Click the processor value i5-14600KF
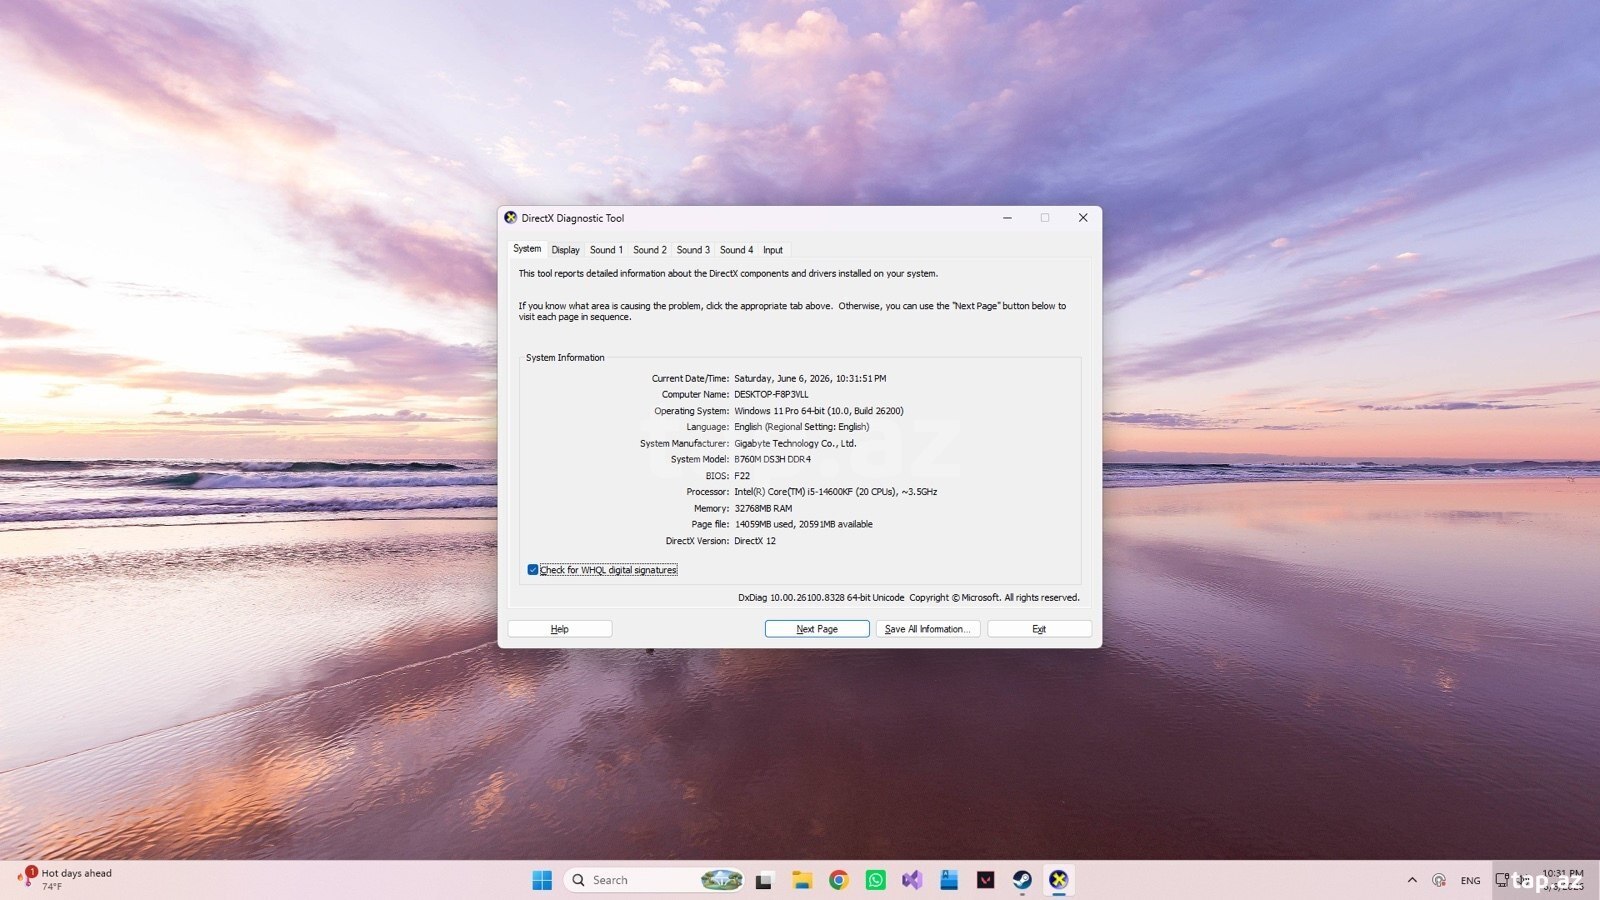Screen dimensions: 1600x900 coord(836,492)
